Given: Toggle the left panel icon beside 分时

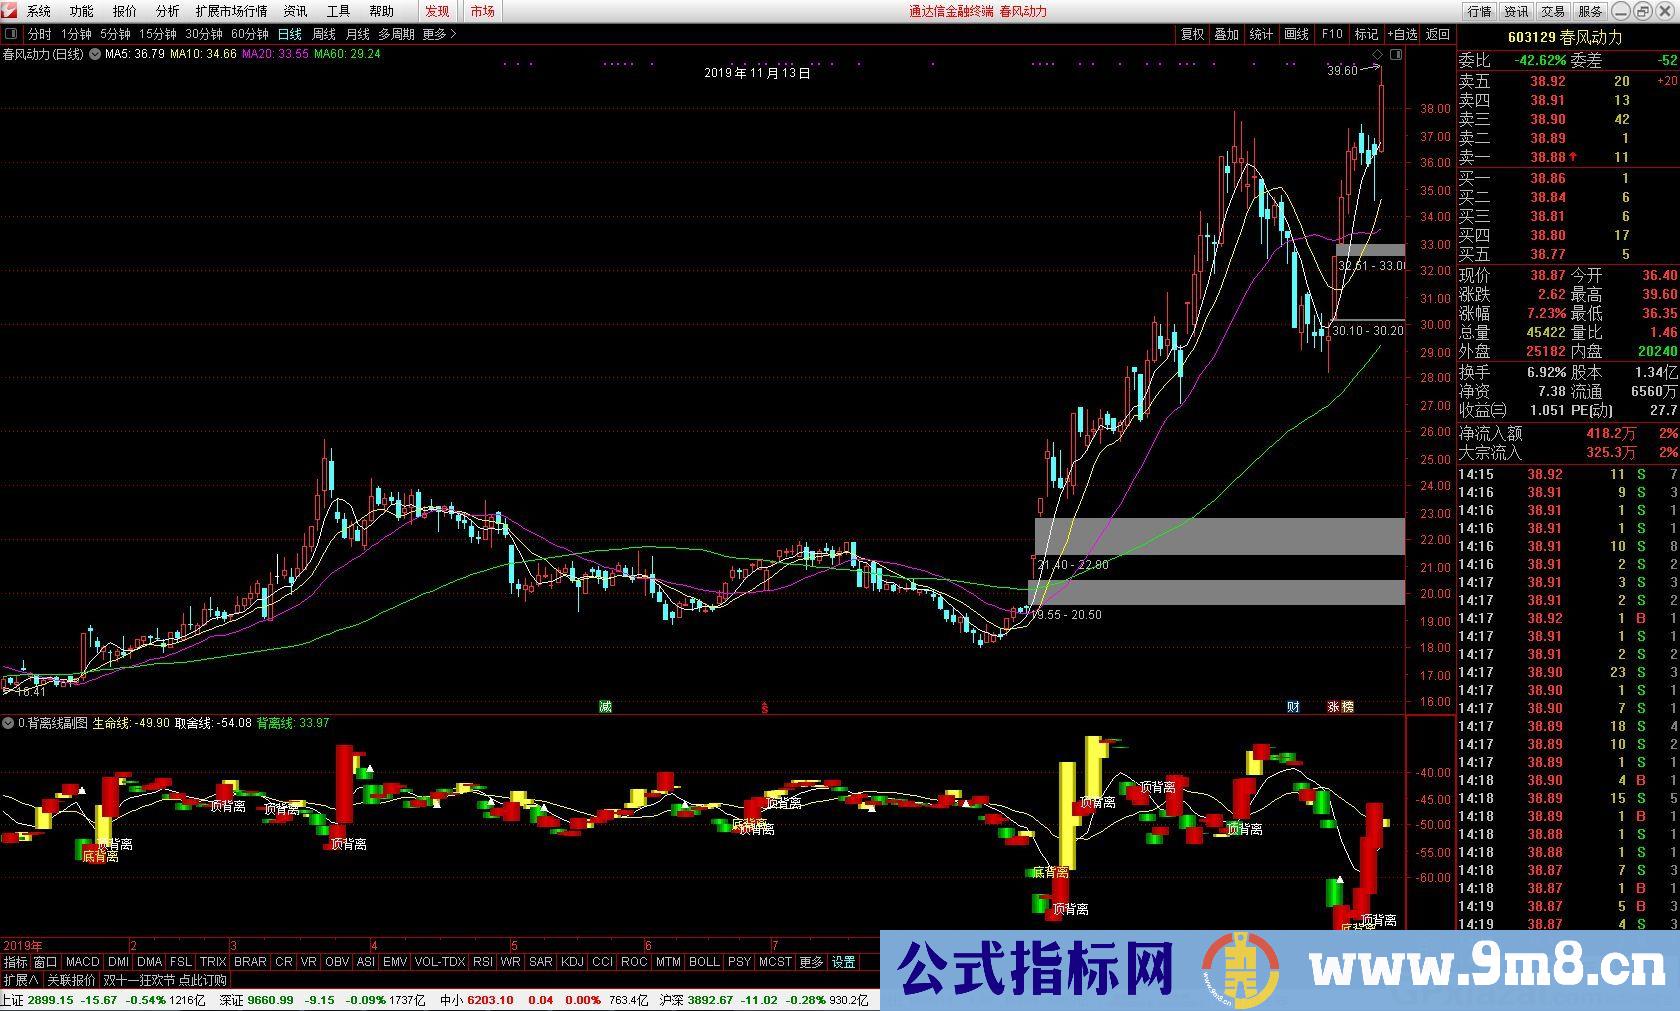Looking at the screenshot, I should tap(12, 34).
